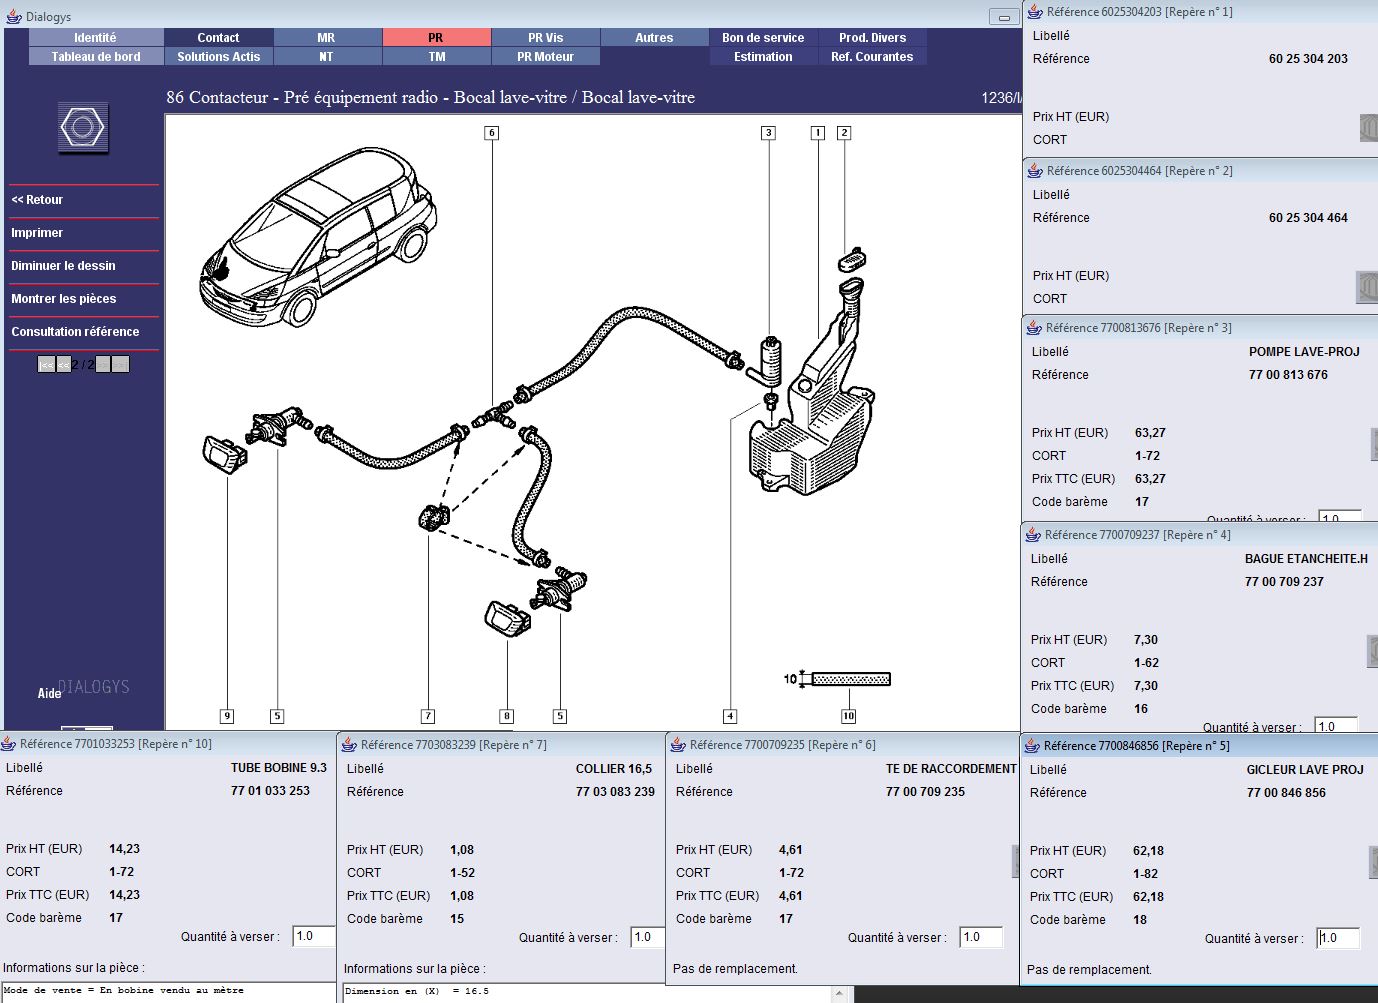Image resolution: width=1378 pixels, height=1003 pixels.
Task: Open the PR tab
Action: (436, 38)
